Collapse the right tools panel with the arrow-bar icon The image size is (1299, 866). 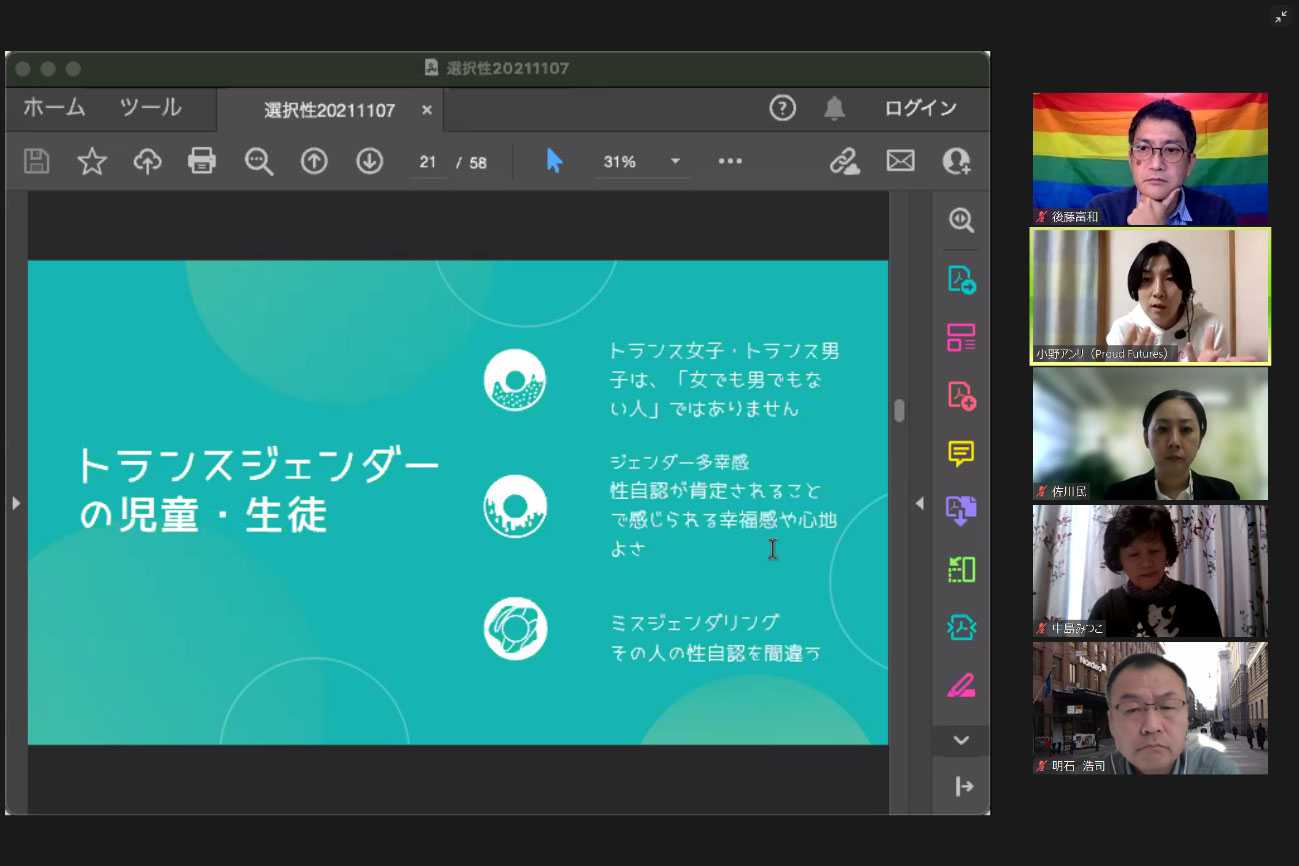click(963, 786)
